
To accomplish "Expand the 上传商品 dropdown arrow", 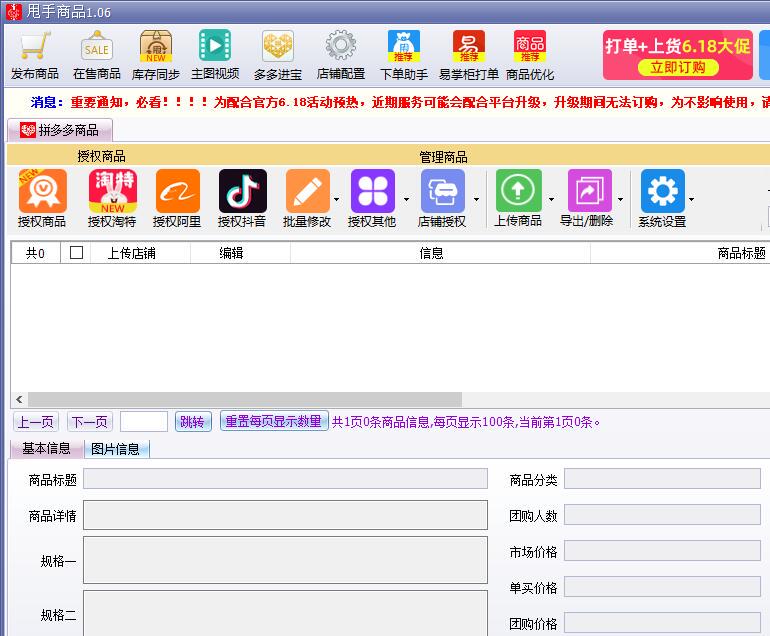I will coord(551,199).
